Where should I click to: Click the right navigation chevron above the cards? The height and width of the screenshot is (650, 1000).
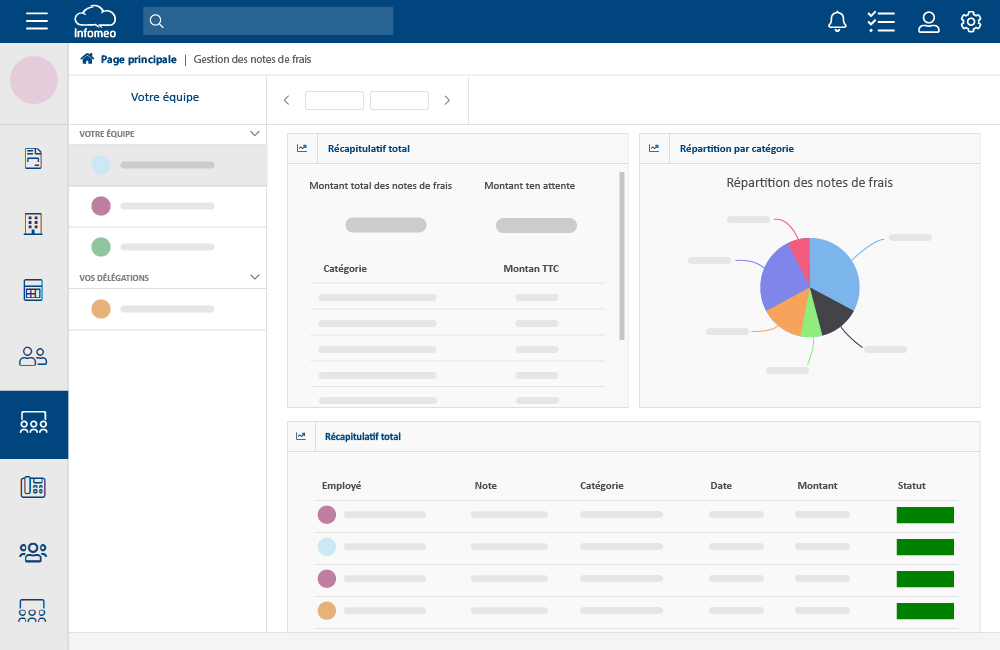(447, 100)
